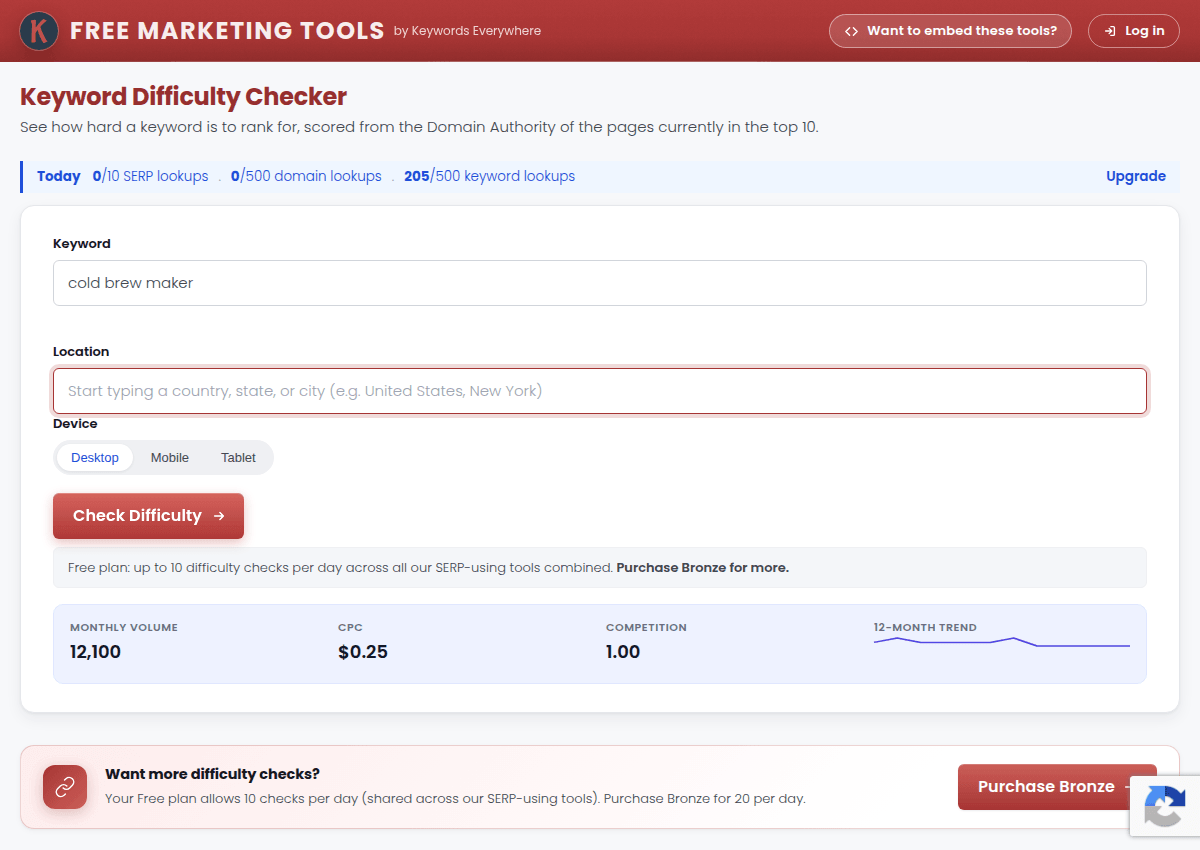Screen dimensions: 1200x850
Task: Click the 'Keyword Difficulty Checker' heading
Action: 183,97
